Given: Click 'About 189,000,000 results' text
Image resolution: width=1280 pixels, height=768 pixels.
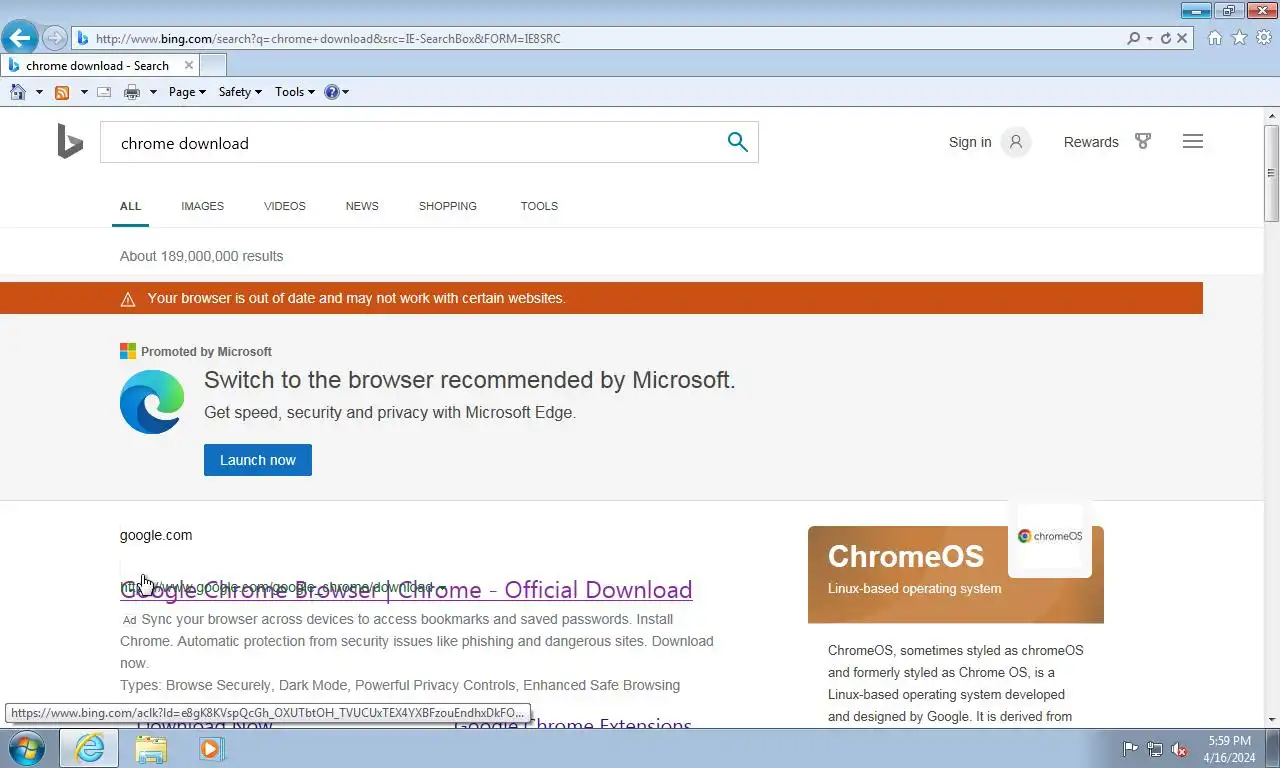Looking at the screenshot, I should (x=201, y=256).
